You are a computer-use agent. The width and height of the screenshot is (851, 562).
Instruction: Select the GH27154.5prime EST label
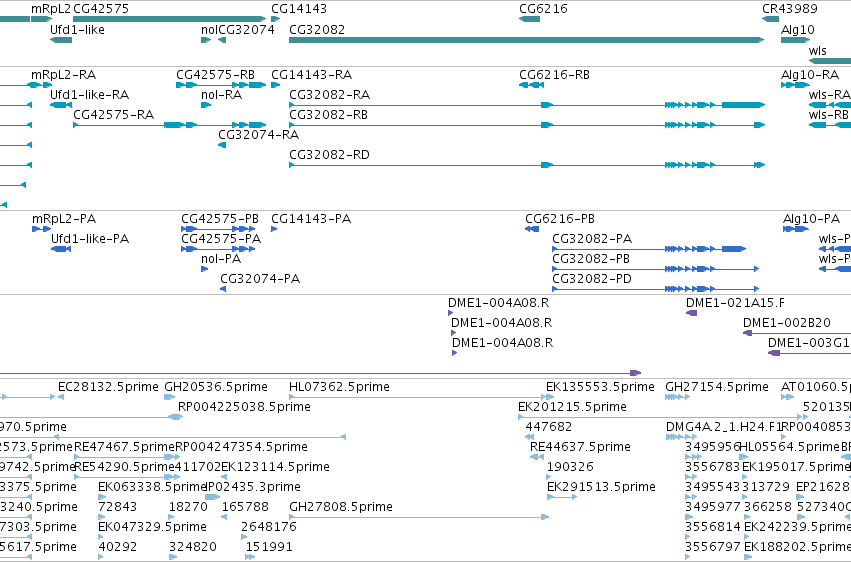(717, 387)
